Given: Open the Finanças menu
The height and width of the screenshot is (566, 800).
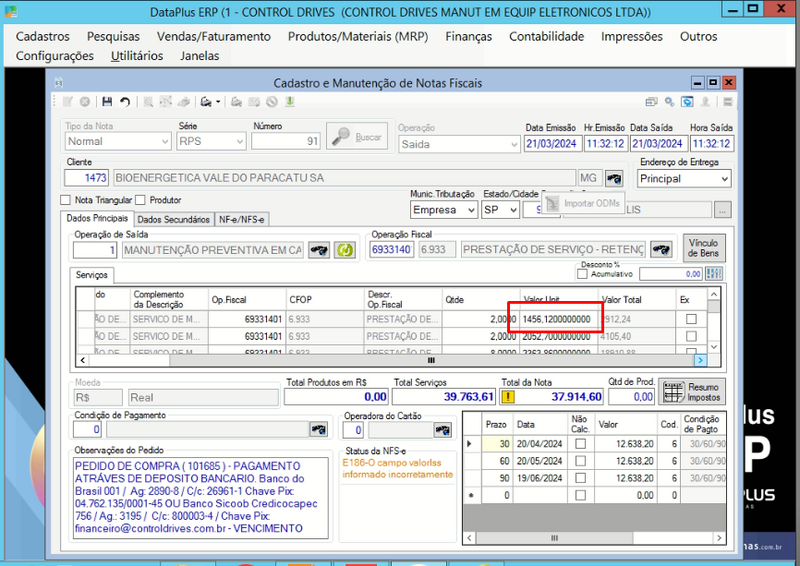Looking at the screenshot, I should pyautogui.click(x=468, y=37).
